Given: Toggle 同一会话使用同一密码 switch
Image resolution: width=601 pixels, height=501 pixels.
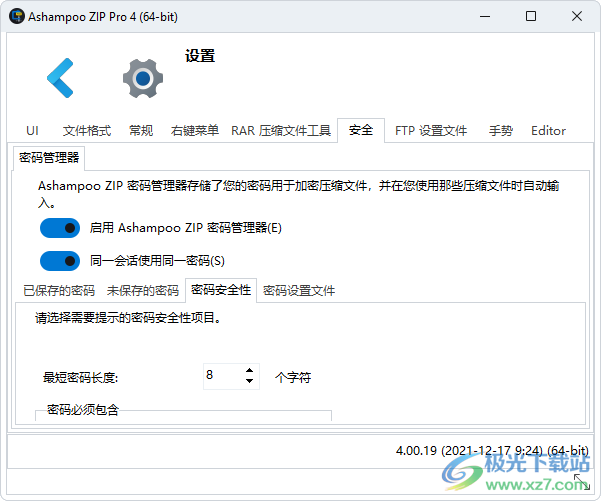Looking at the screenshot, I should pyautogui.click(x=60, y=261).
